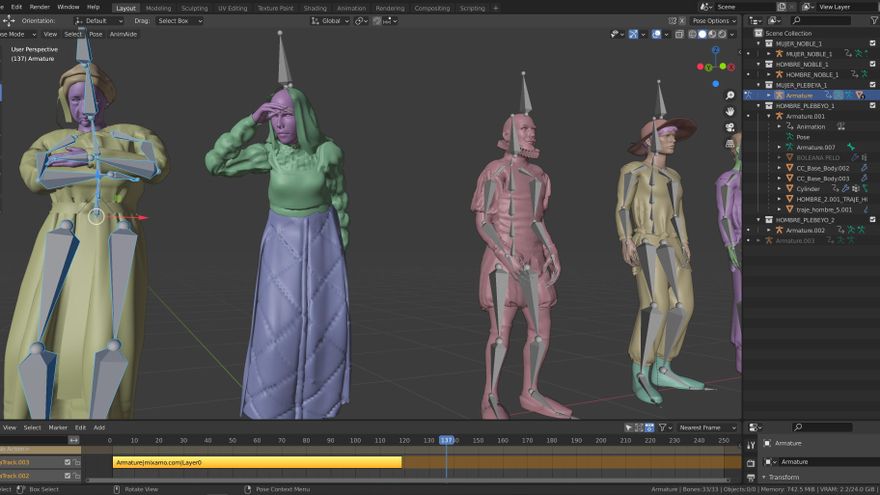Click the Outliner search field
Viewport: 880px width, 495px height.
822,21
